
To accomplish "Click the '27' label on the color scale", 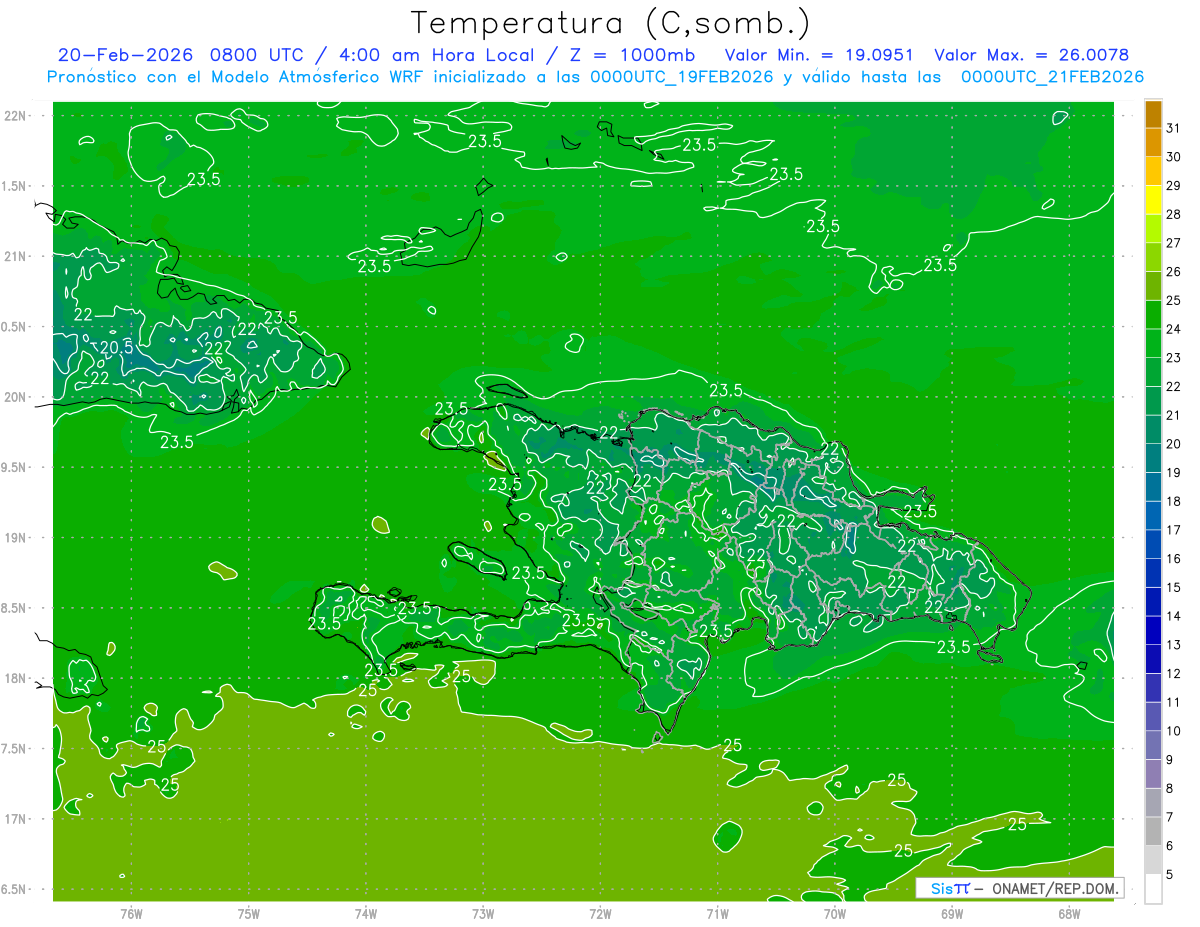I will pyautogui.click(x=1174, y=243).
